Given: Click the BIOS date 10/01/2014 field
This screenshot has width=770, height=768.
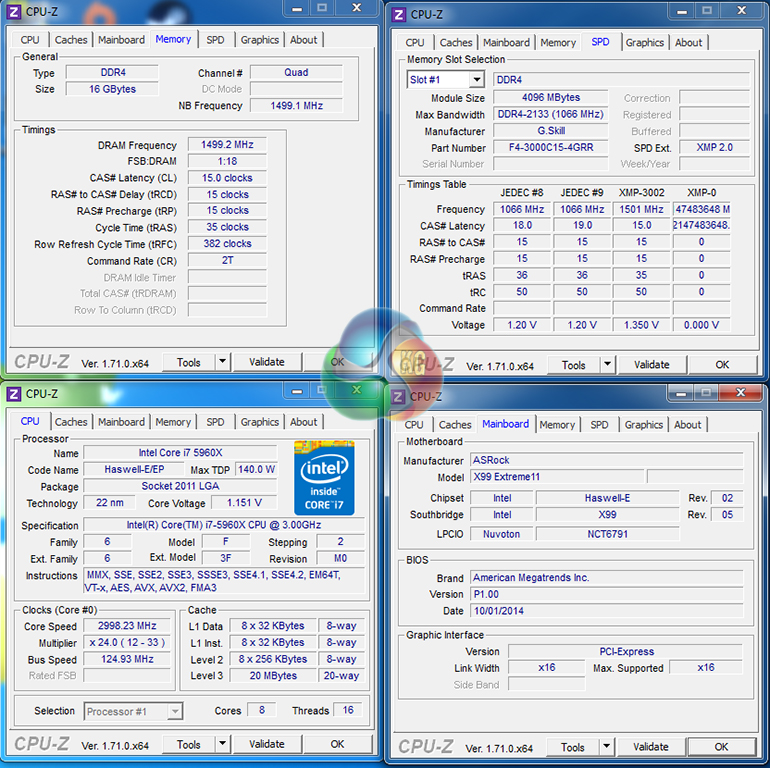Looking at the screenshot, I should click(x=607, y=611).
